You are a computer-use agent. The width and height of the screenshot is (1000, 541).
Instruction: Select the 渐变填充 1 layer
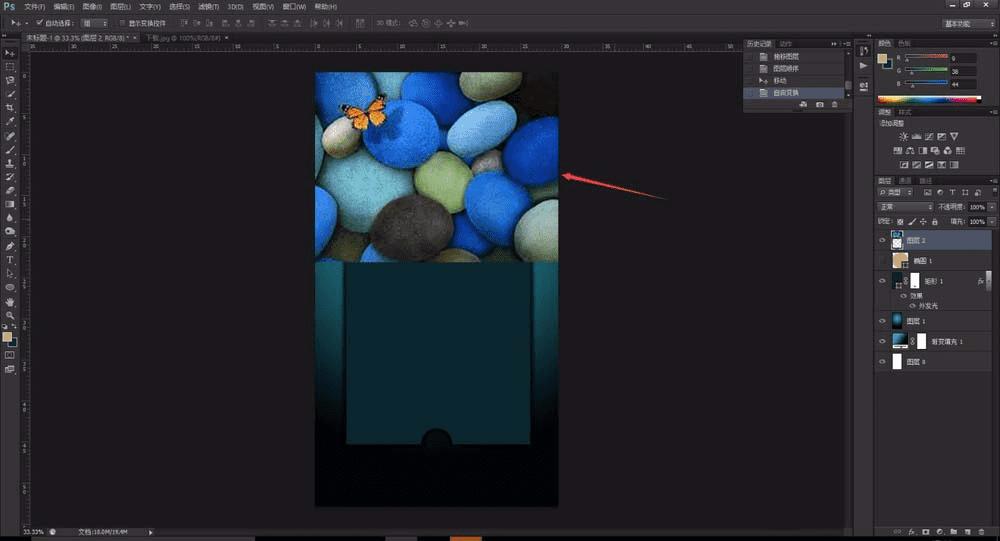pos(946,340)
